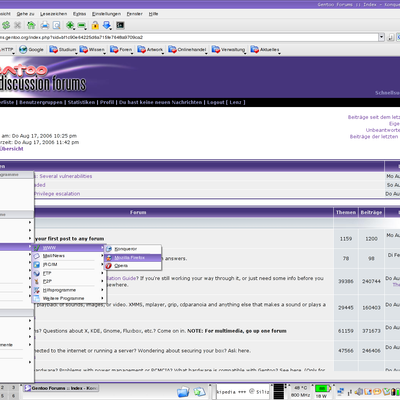
Task: Select Konqueror in the WWW submenu
Action: tap(133, 249)
